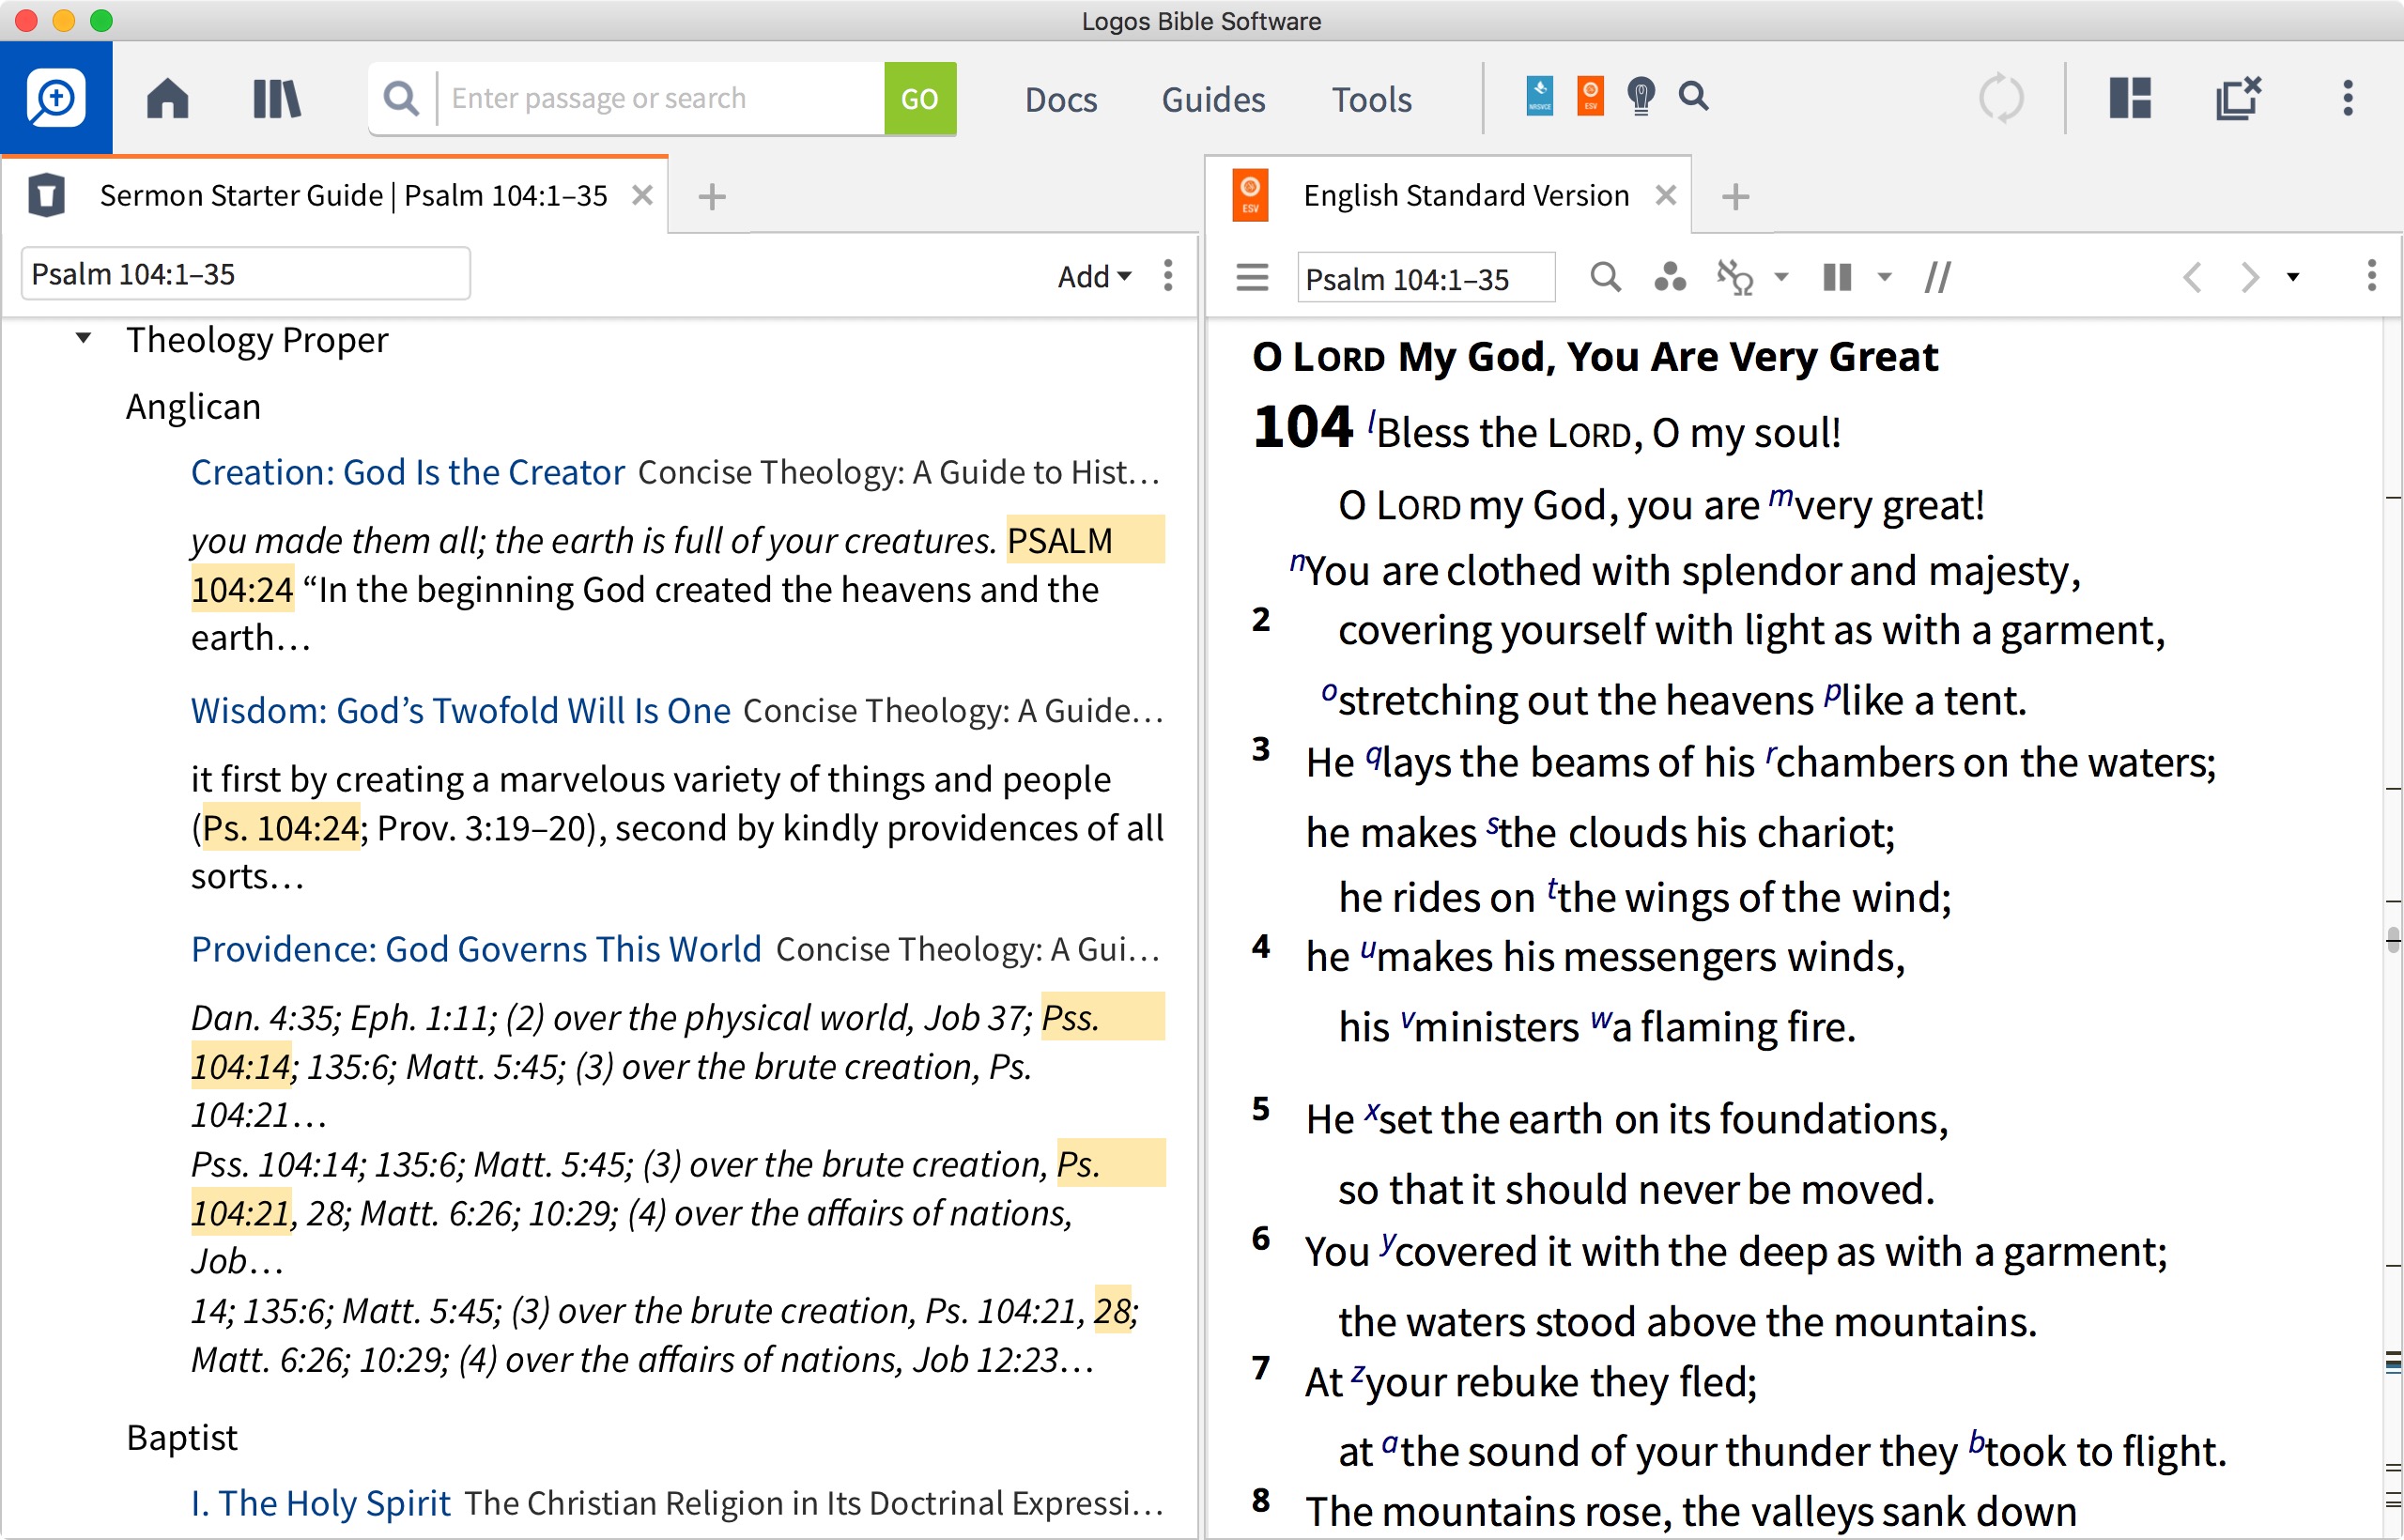The image size is (2404, 1540).
Task: Collapse the Theology Proper section
Action: 84,338
